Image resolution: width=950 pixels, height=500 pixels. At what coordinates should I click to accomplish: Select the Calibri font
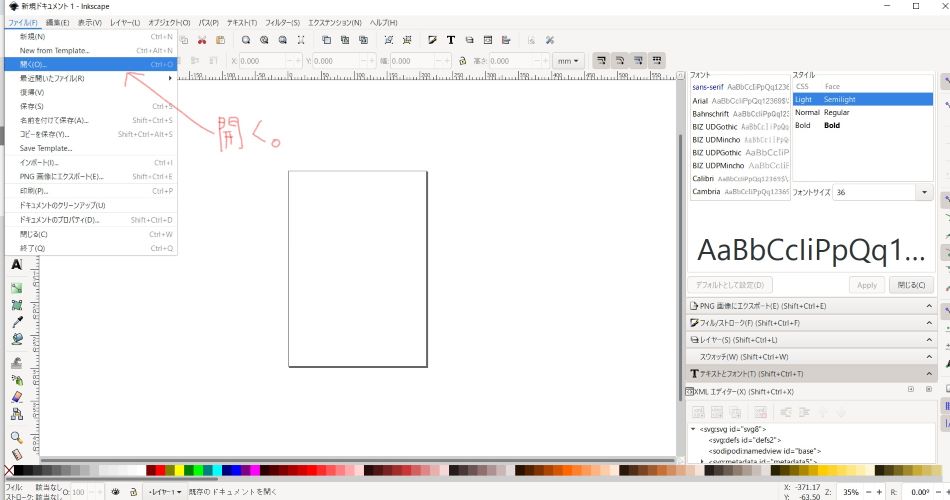pyautogui.click(x=739, y=179)
